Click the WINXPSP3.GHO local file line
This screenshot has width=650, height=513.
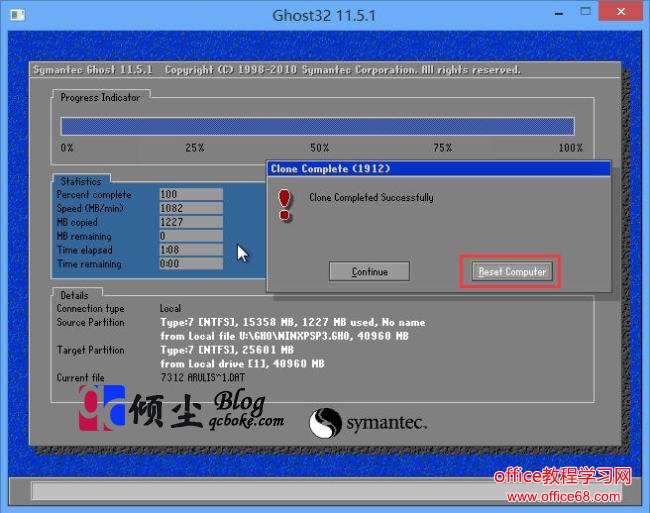tap(284, 336)
